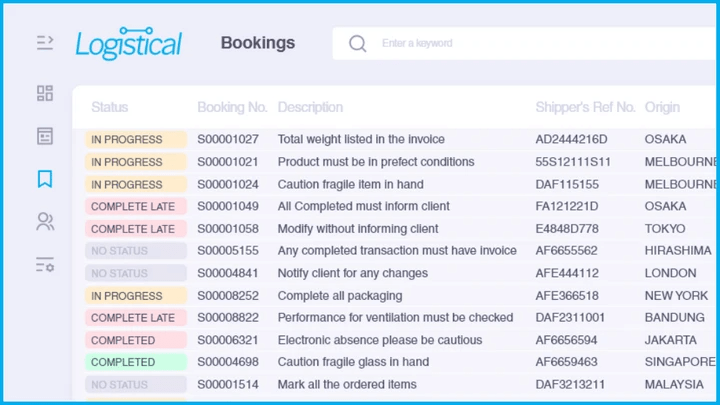Open booking S00001049 row
This screenshot has width=720, height=405.
click(x=228, y=206)
